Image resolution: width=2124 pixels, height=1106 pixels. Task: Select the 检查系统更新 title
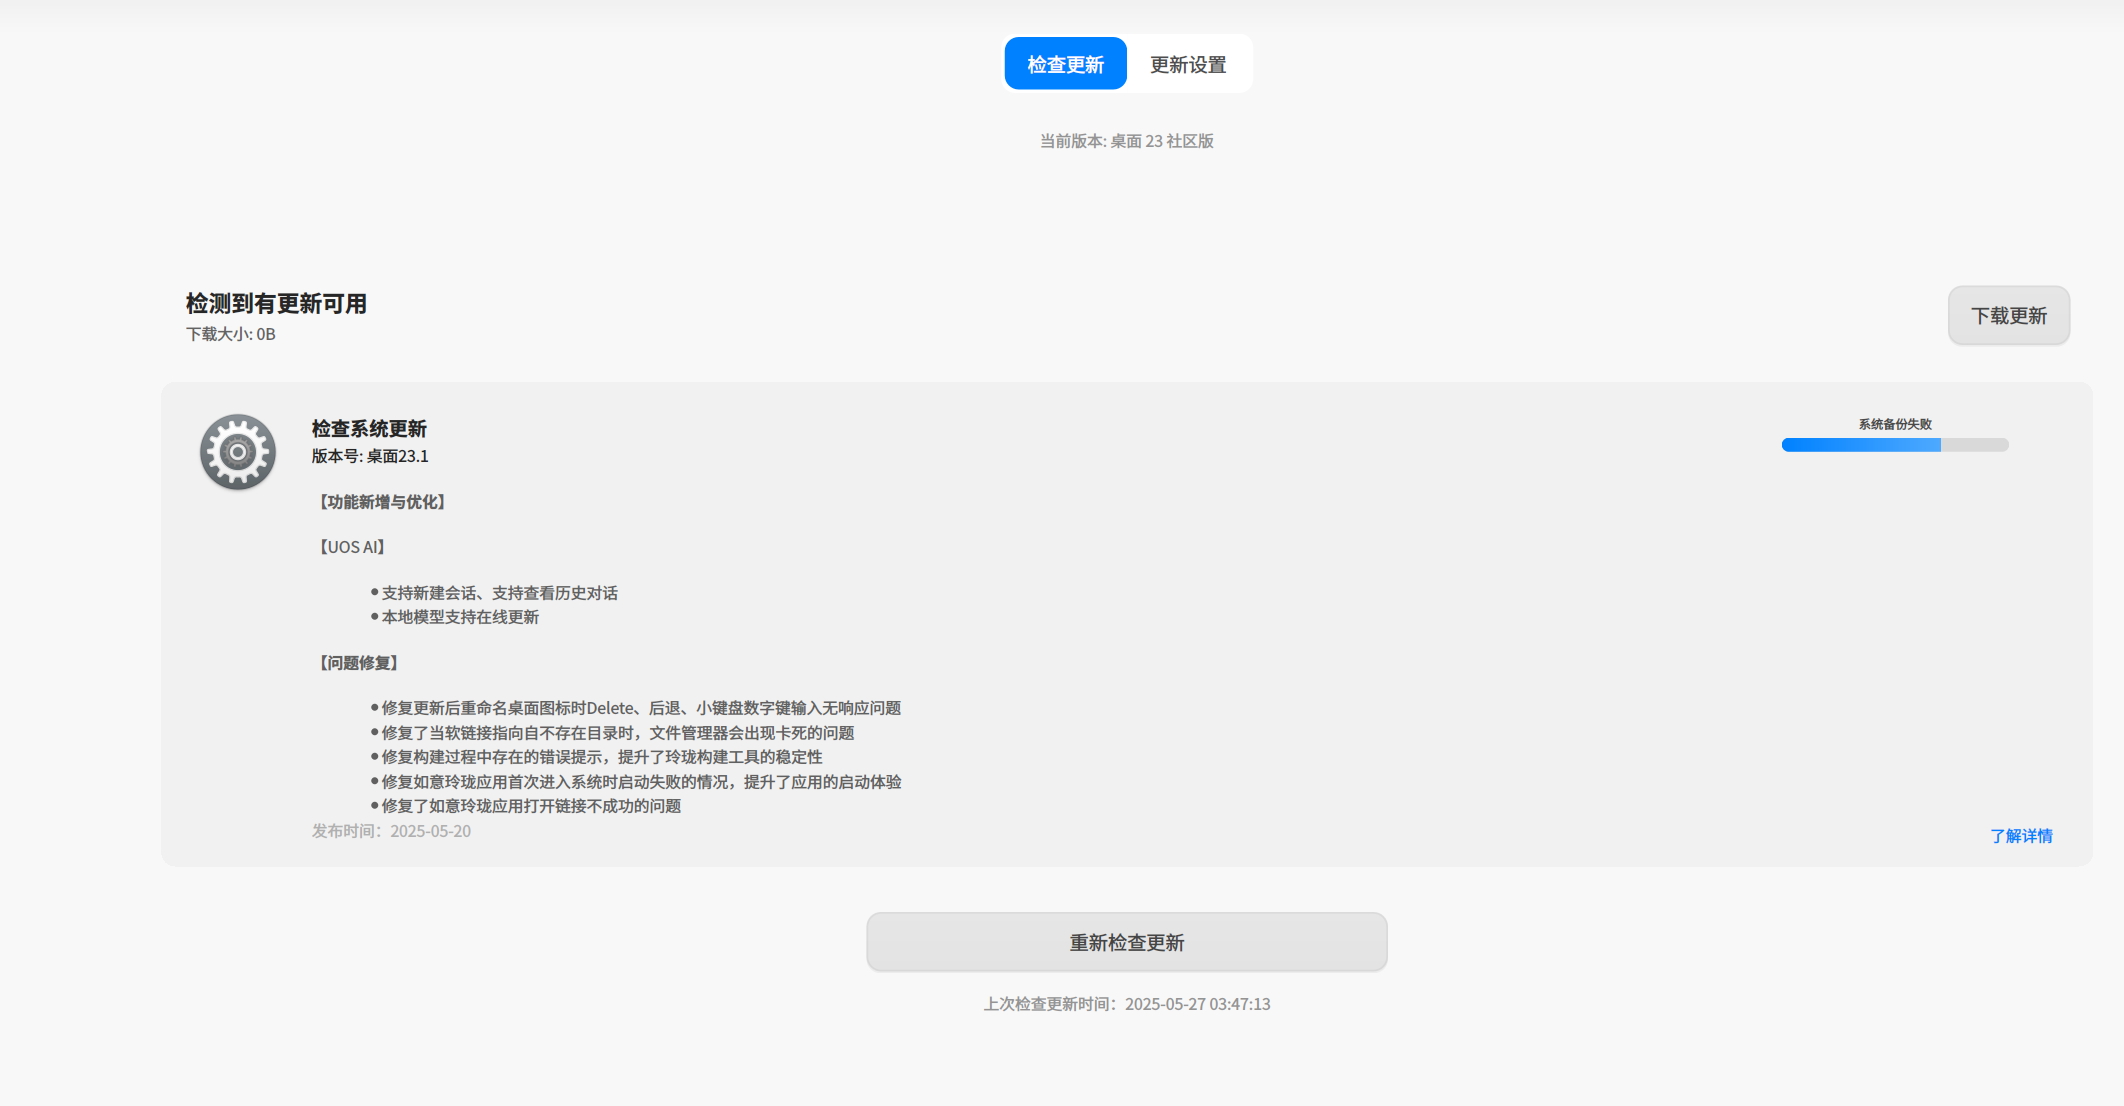point(369,429)
